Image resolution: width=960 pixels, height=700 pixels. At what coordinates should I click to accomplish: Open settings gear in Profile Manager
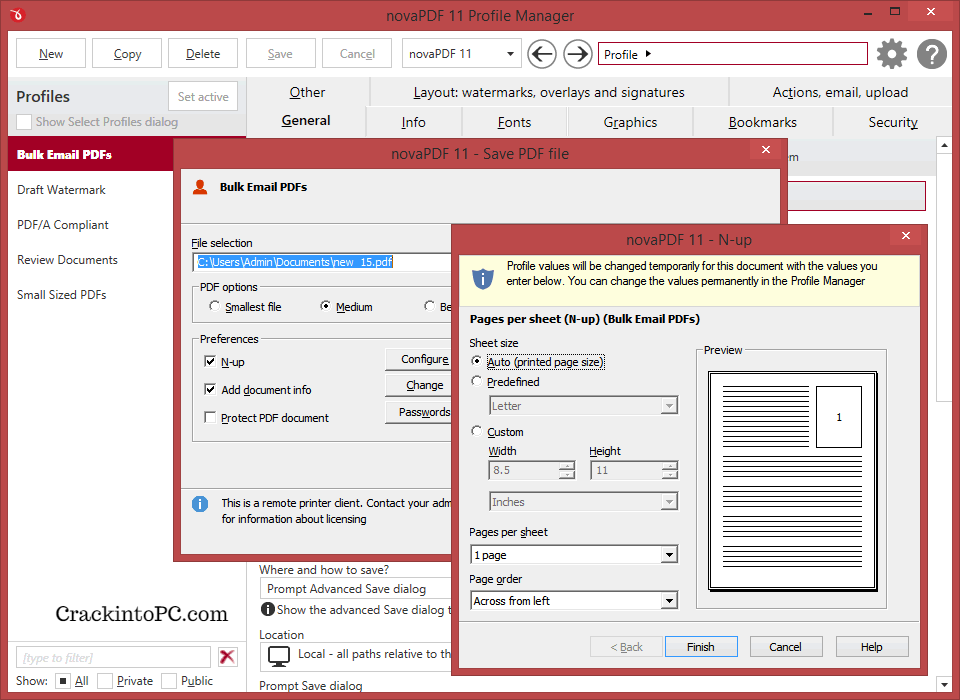pos(891,54)
